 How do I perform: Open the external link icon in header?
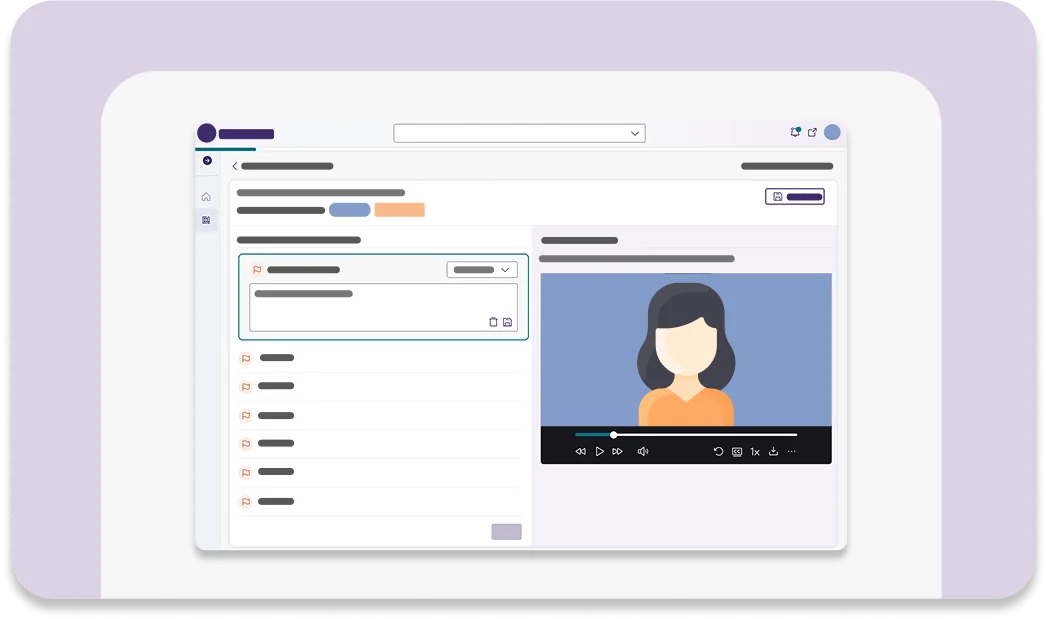[x=812, y=132]
